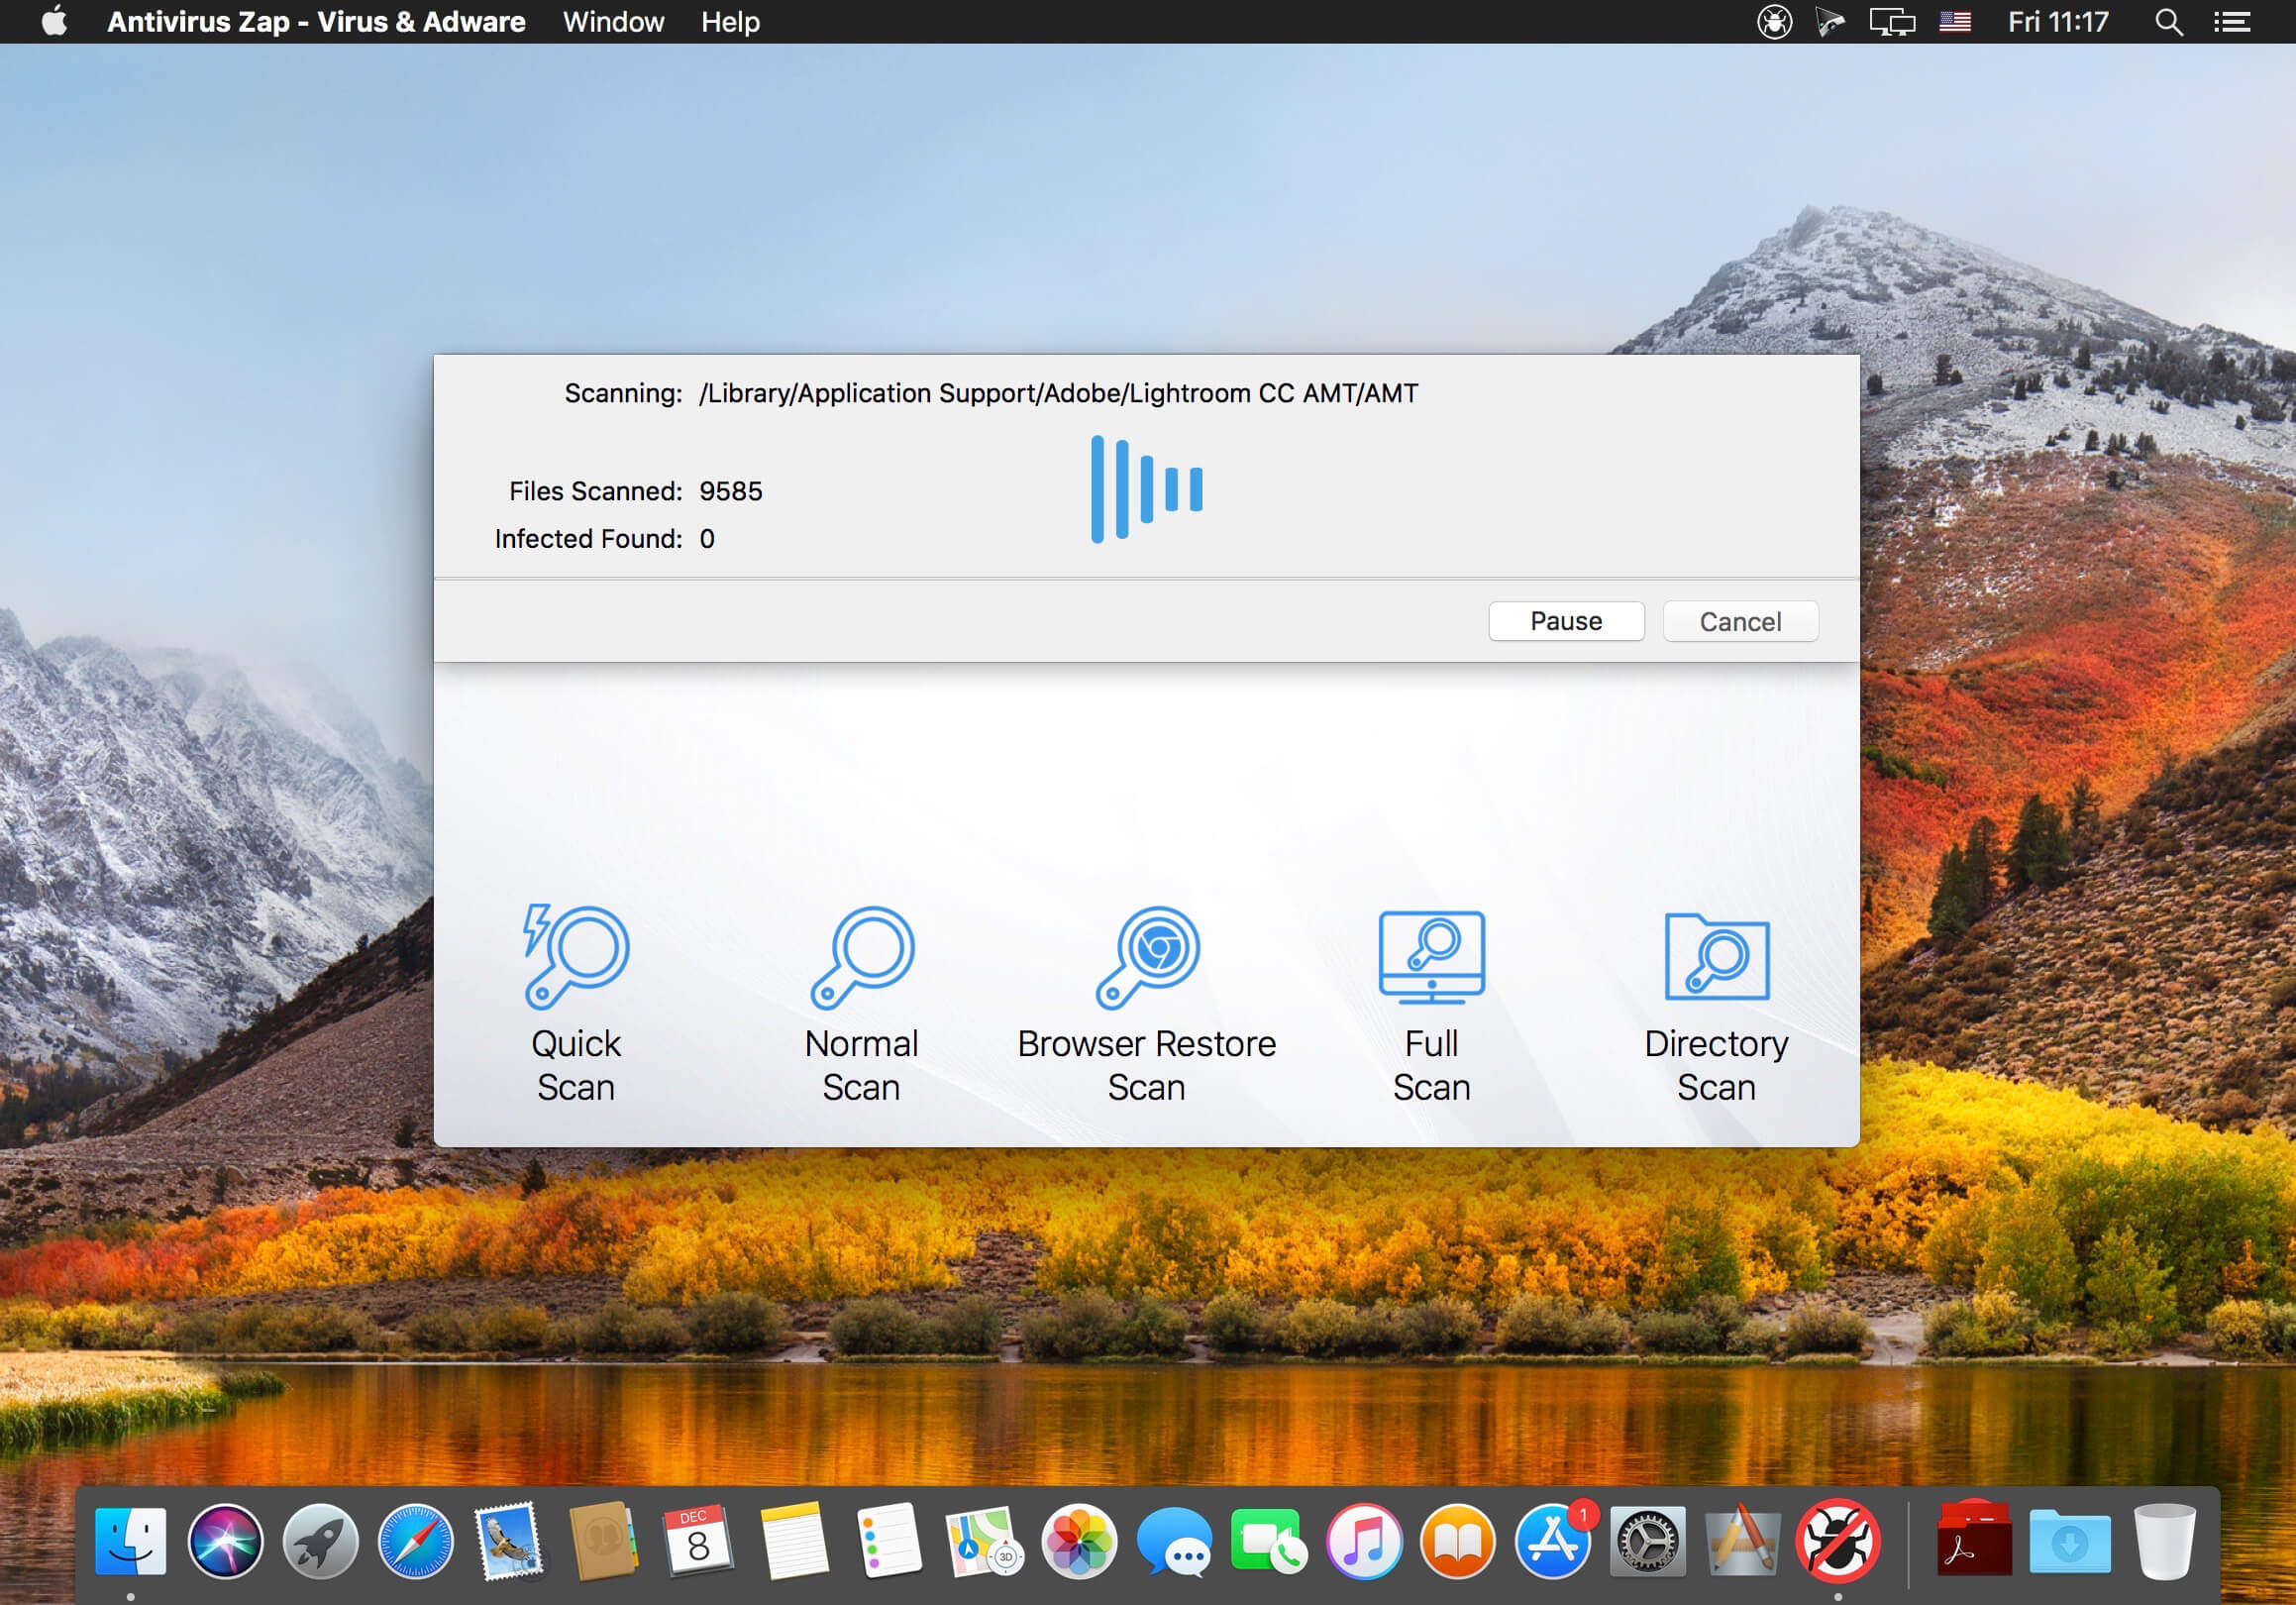Open App Store with update badge
The image size is (2296, 1605).
(x=1552, y=1541)
